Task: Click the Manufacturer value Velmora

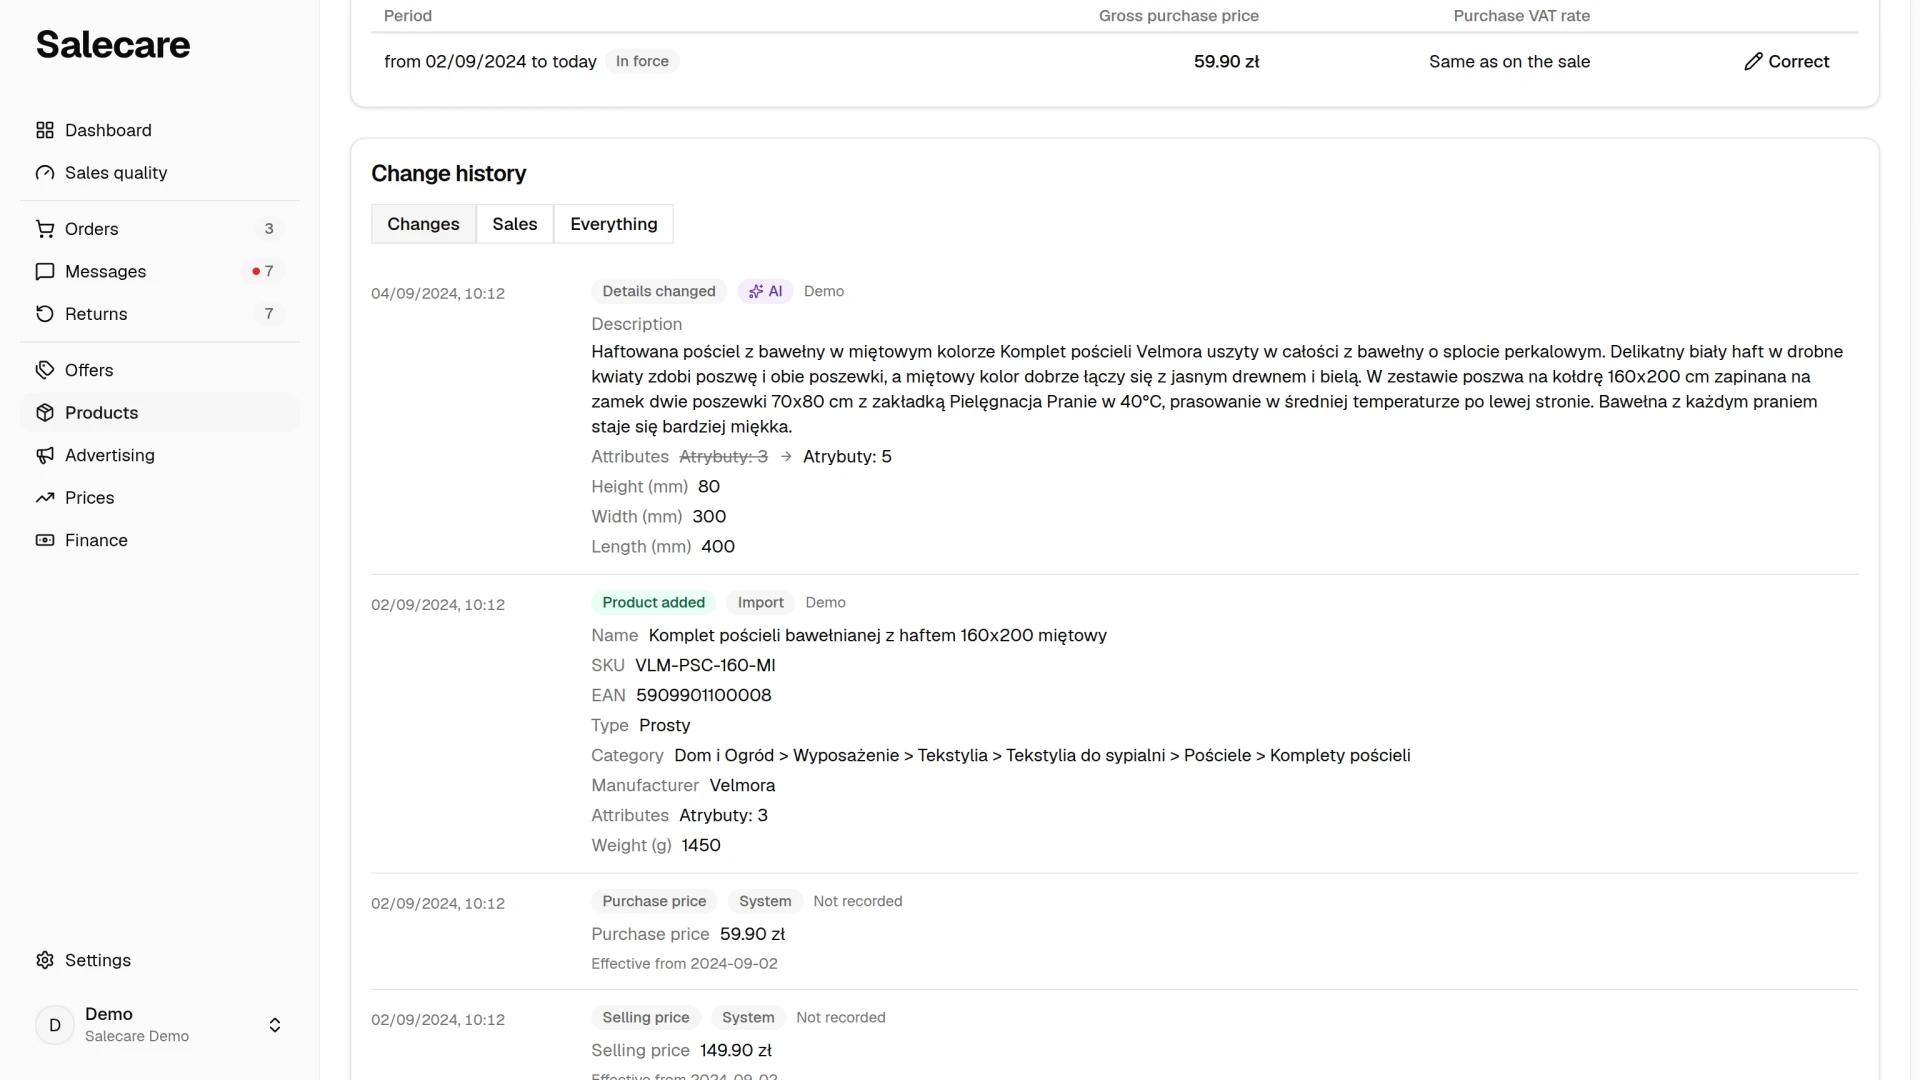Action: point(742,785)
